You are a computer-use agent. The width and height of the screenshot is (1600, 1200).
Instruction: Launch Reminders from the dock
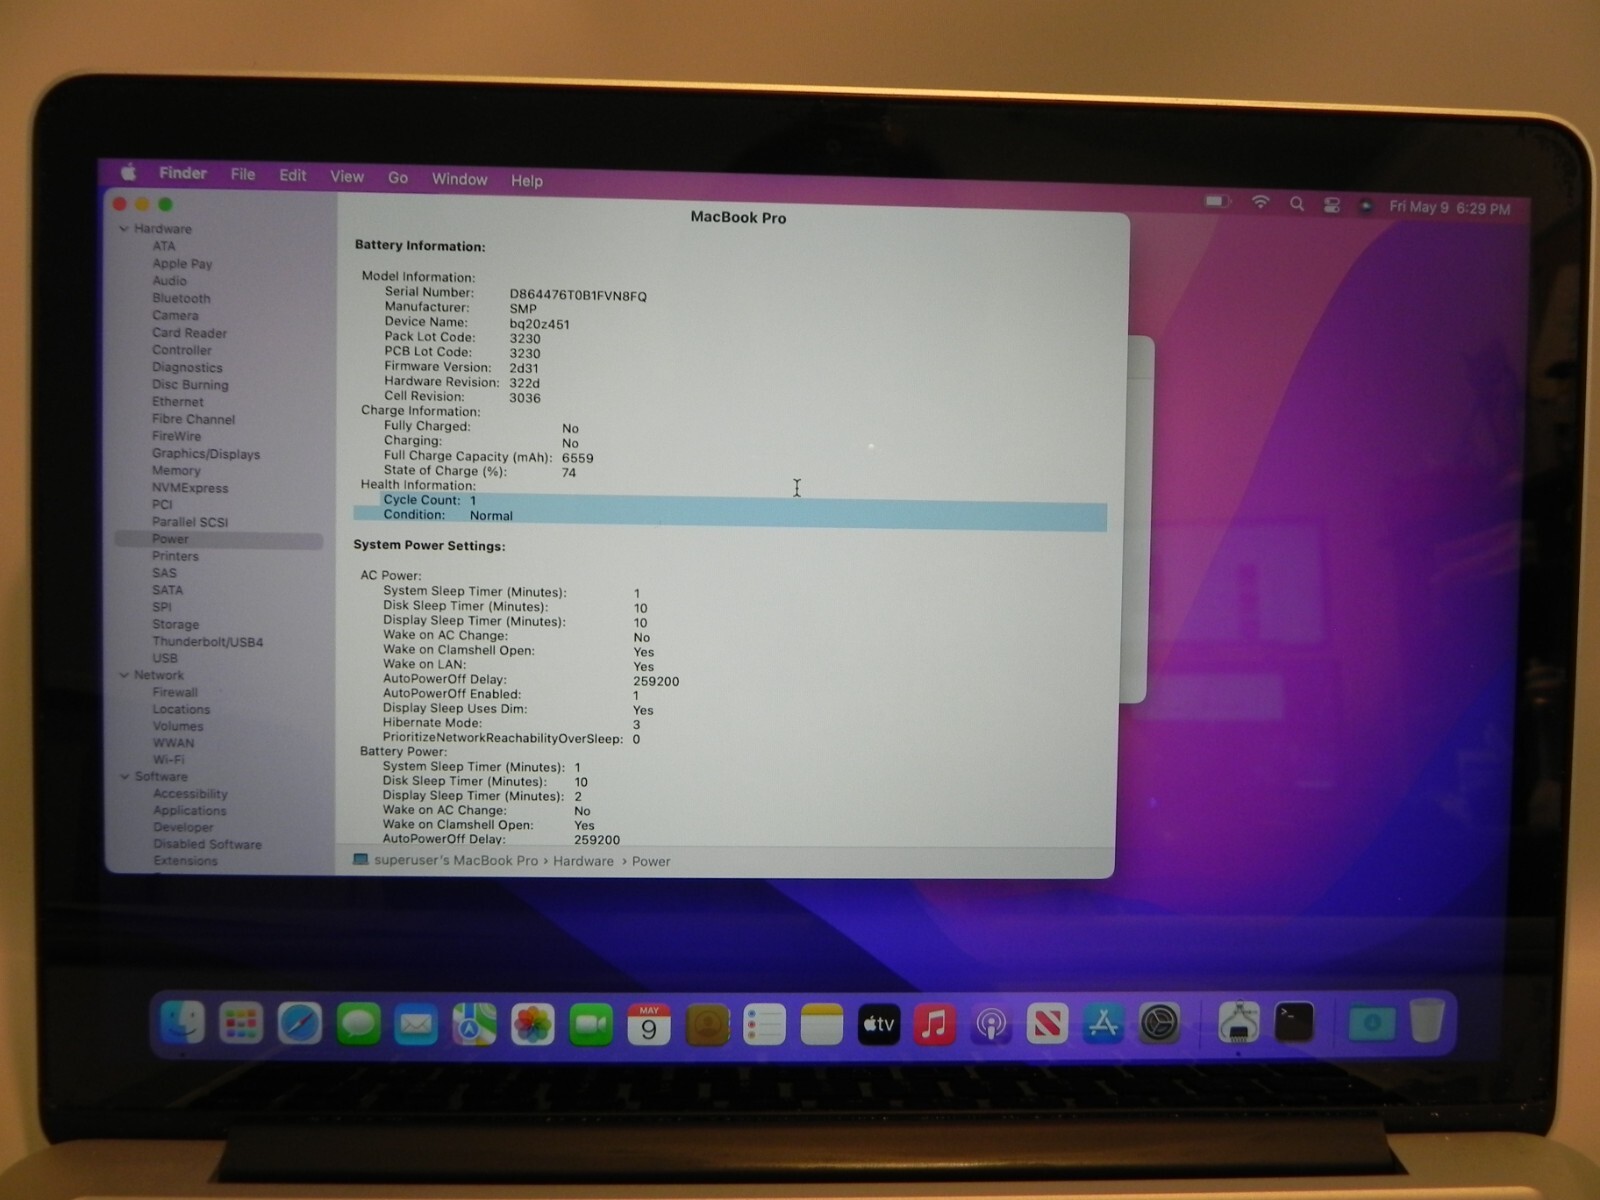764,1025
